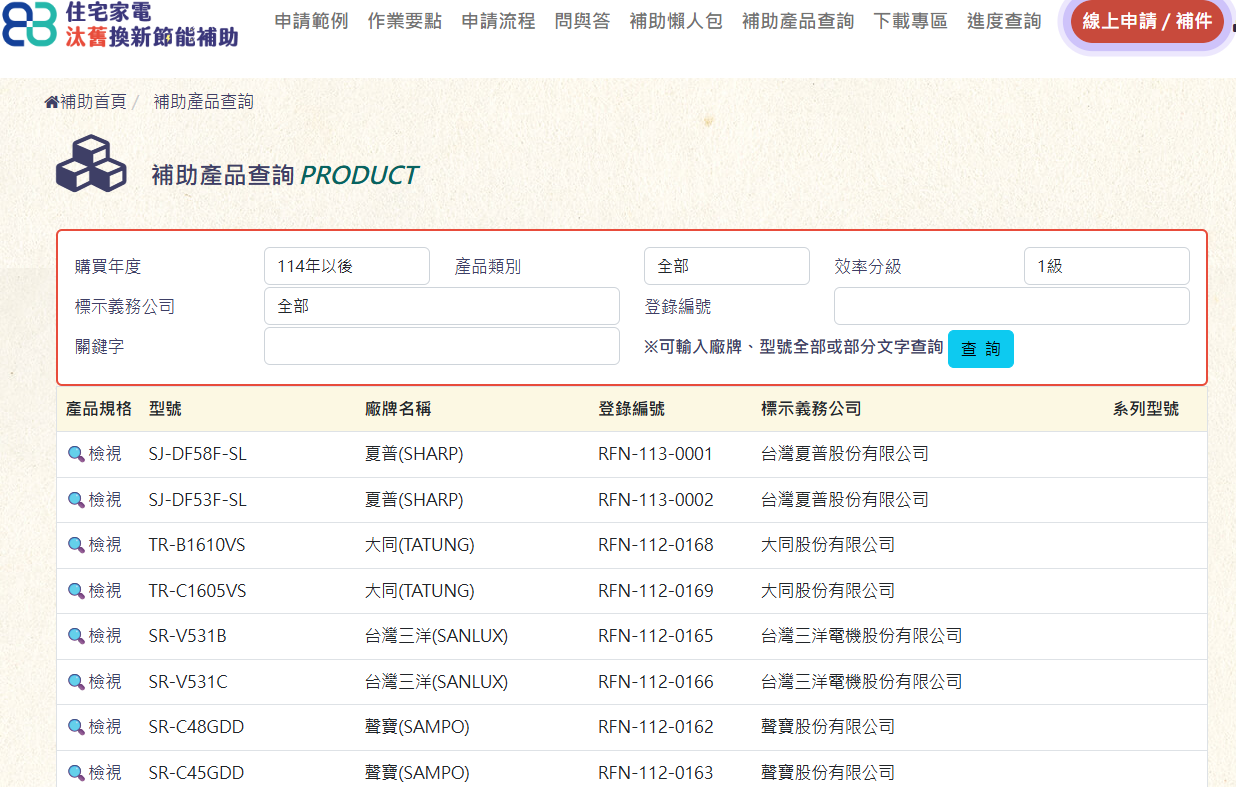Screen dimensions: 1236x787
Task: Click magnifier icon for SR-V531C row
Action: point(76,682)
